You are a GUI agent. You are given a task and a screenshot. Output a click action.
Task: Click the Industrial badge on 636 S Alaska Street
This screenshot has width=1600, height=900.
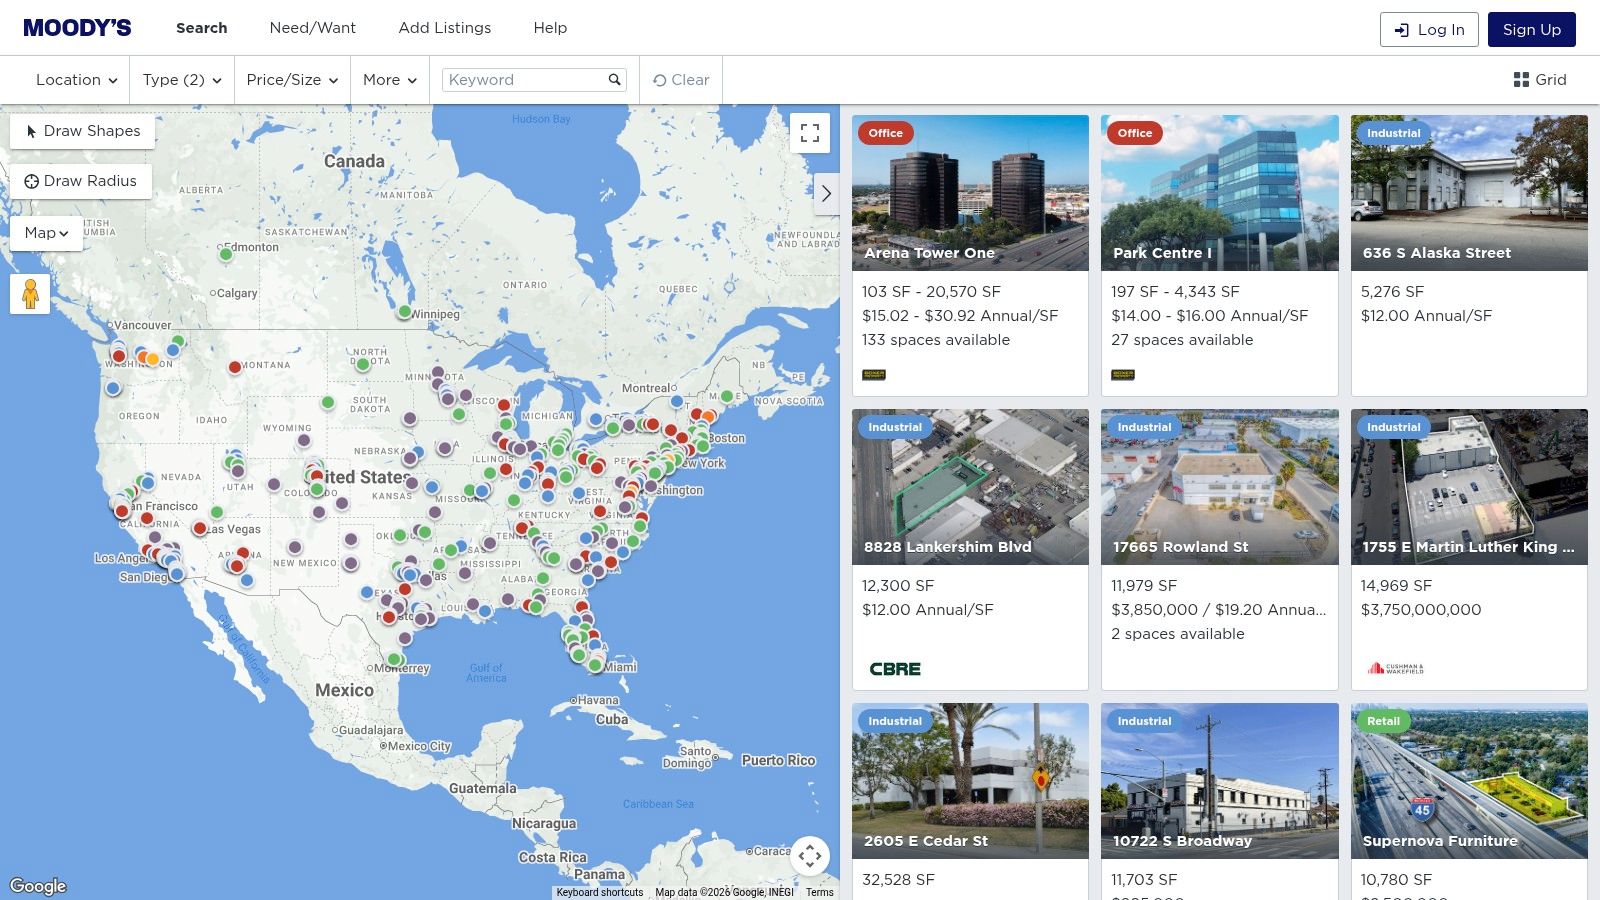click(1393, 133)
